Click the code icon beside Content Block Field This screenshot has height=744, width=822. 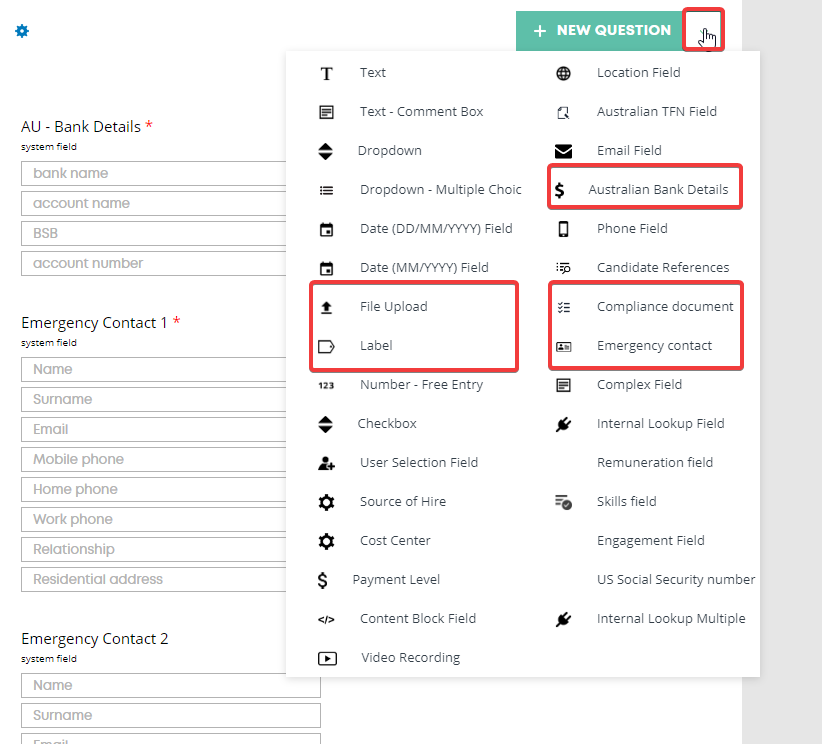pyautogui.click(x=326, y=618)
